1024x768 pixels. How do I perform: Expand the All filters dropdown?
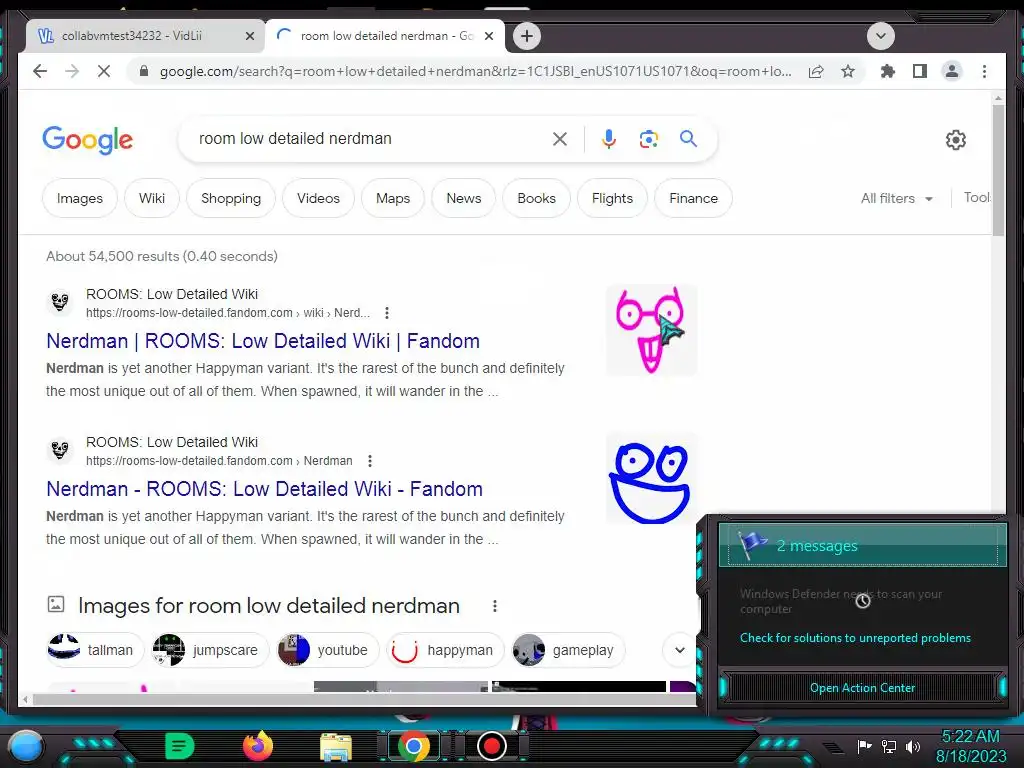click(896, 198)
